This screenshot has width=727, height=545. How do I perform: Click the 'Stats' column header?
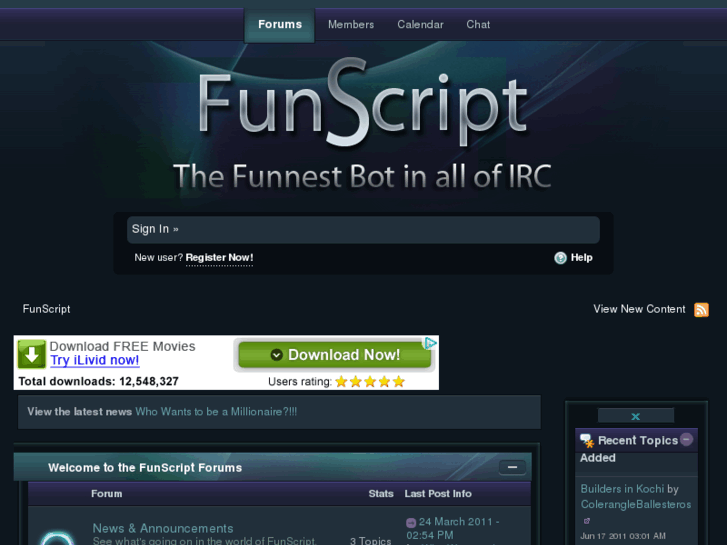381,494
